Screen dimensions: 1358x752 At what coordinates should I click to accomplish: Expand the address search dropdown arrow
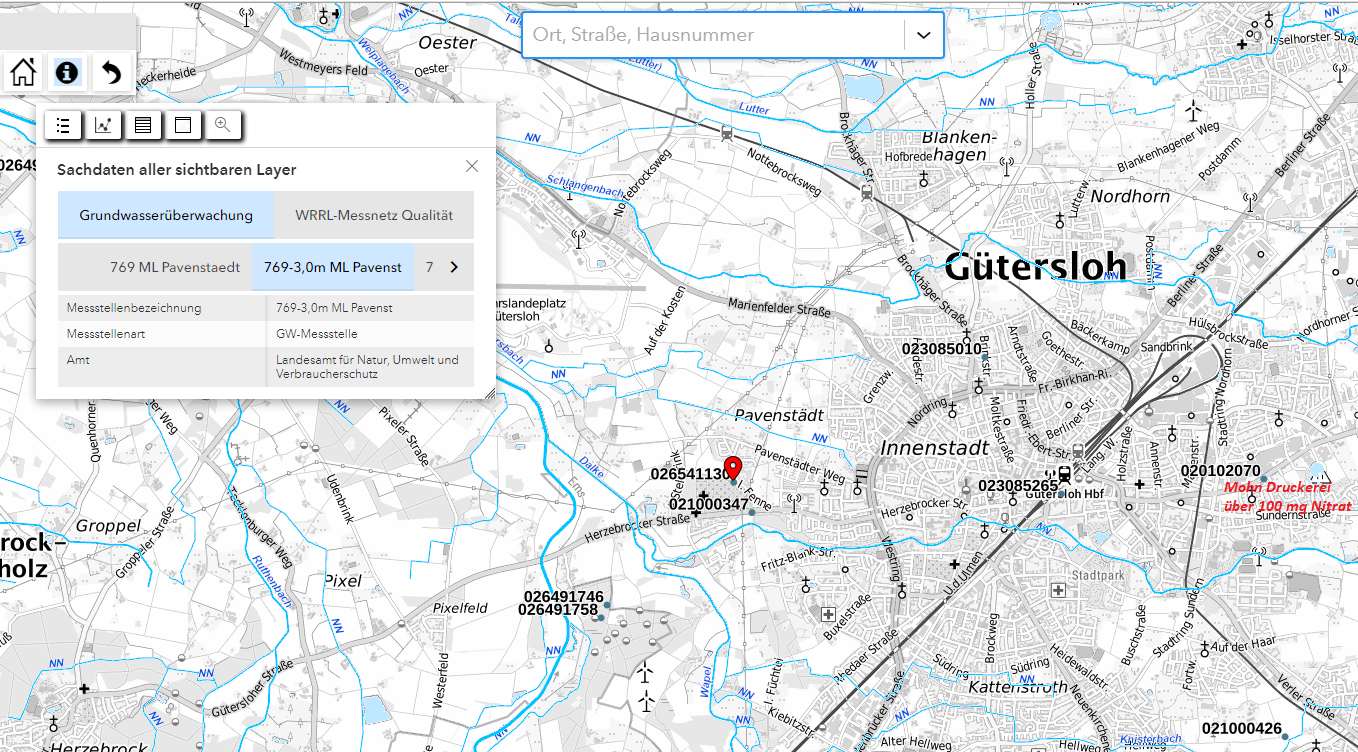pos(923,35)
